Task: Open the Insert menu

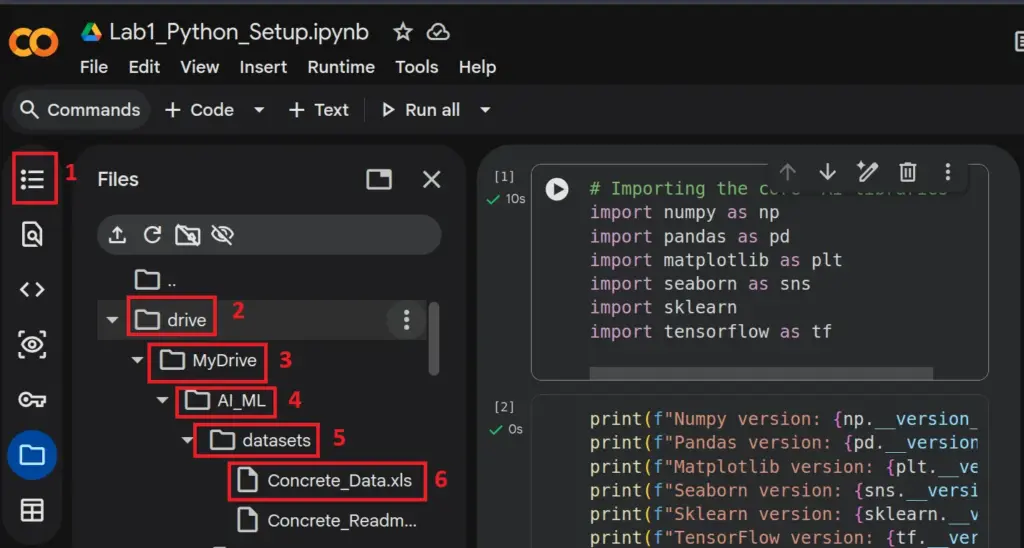Action: click(x=263, y=67)
